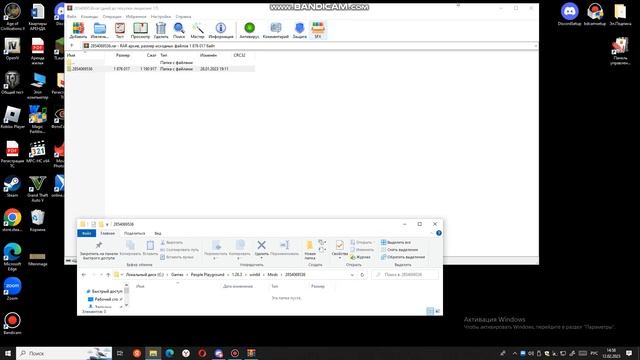Click People Playground in address breadcrumb
640x360 pixels.
click(x=207, y=275)
